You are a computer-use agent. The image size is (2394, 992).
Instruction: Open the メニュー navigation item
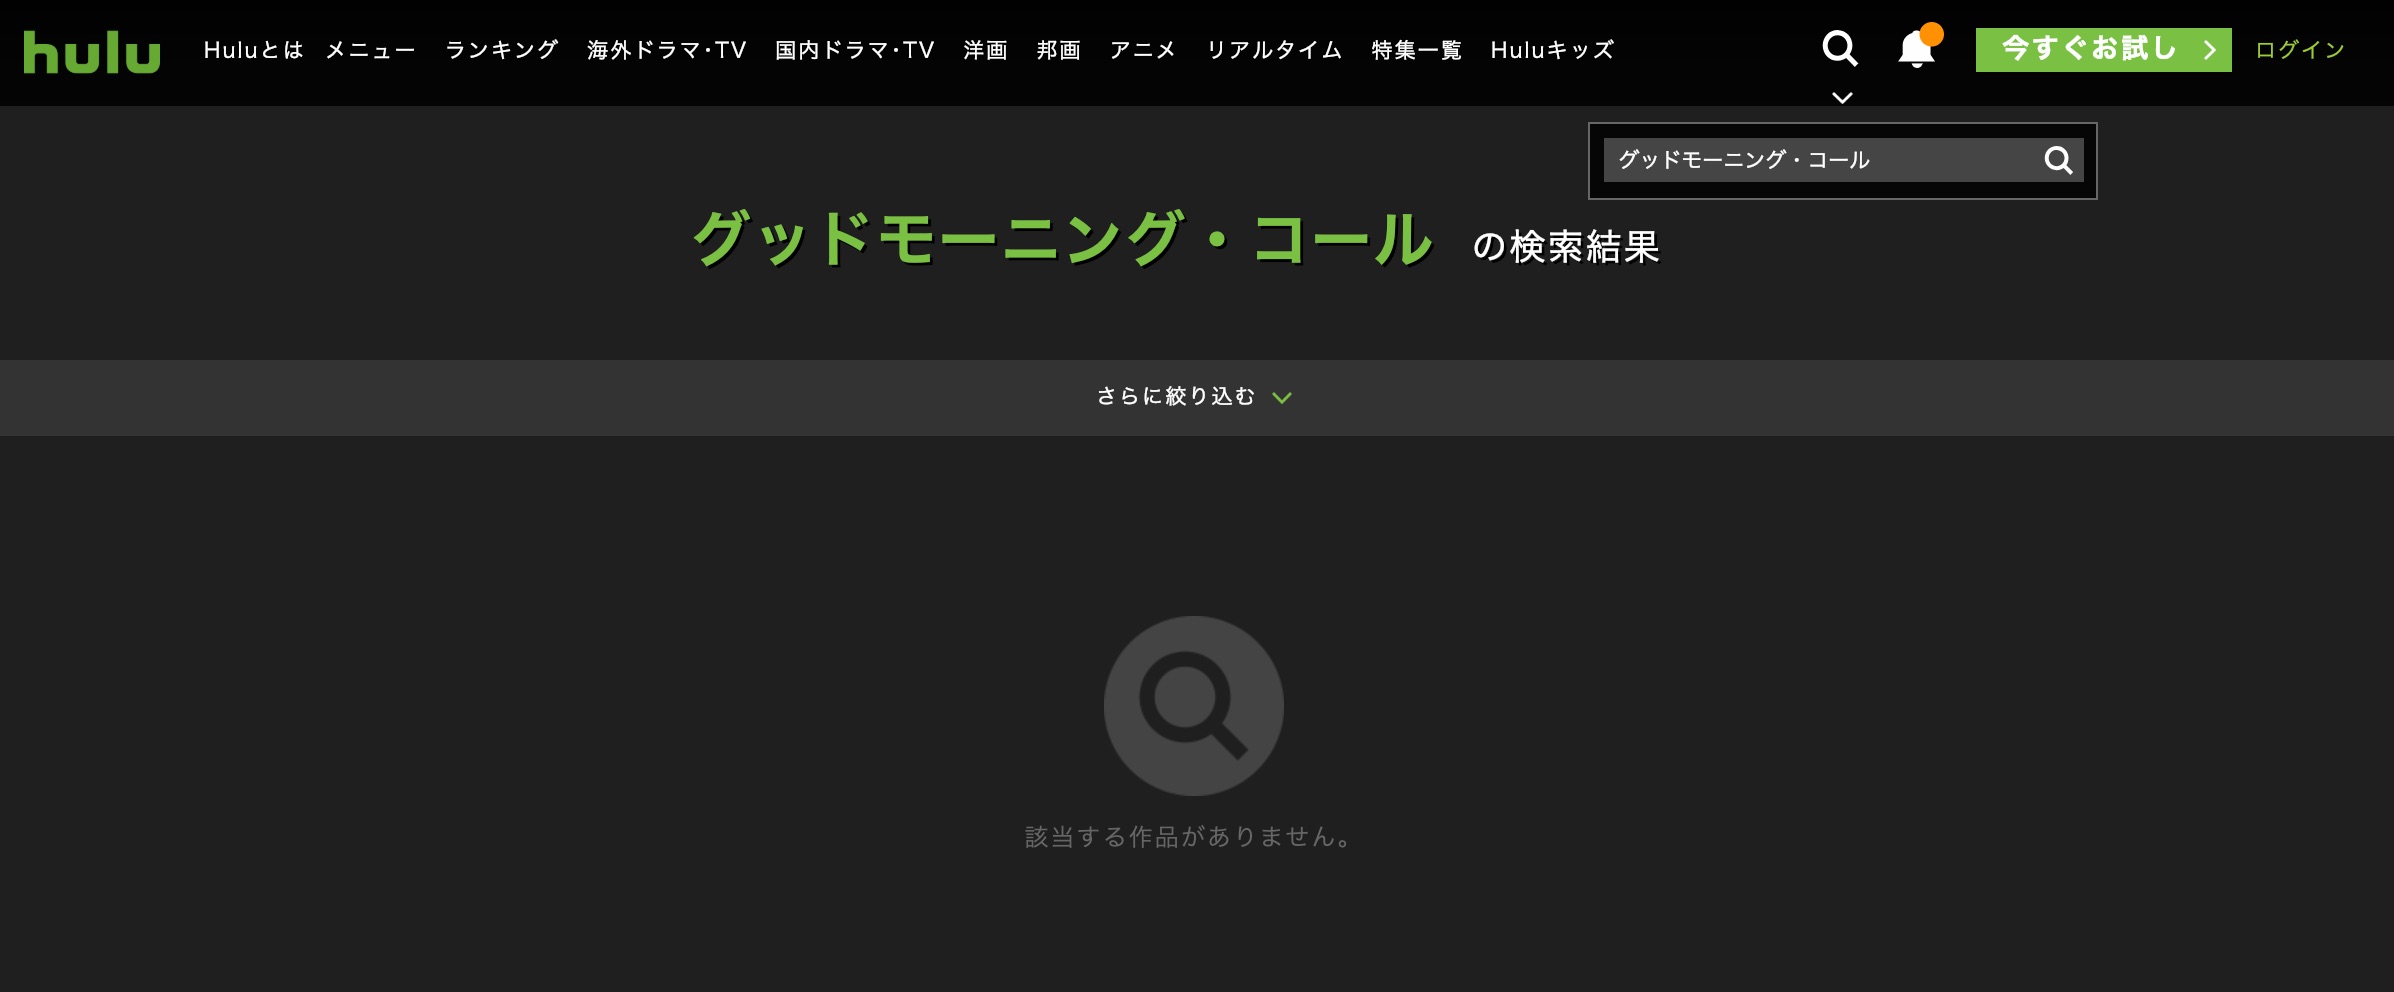point(370,50)
